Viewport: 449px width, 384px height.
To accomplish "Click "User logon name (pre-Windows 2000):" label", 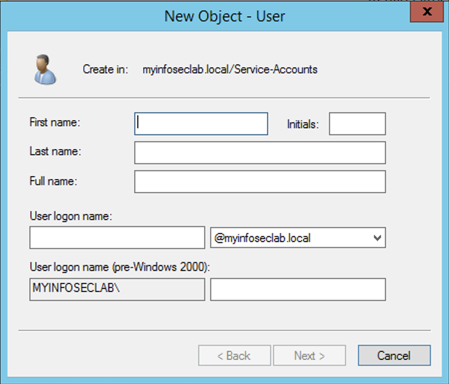I will [x=120, y=267].
